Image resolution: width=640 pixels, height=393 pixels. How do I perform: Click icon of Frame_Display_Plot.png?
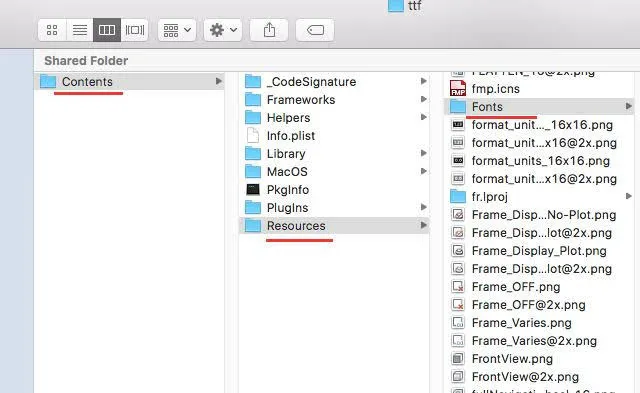[x=458, y=250]
